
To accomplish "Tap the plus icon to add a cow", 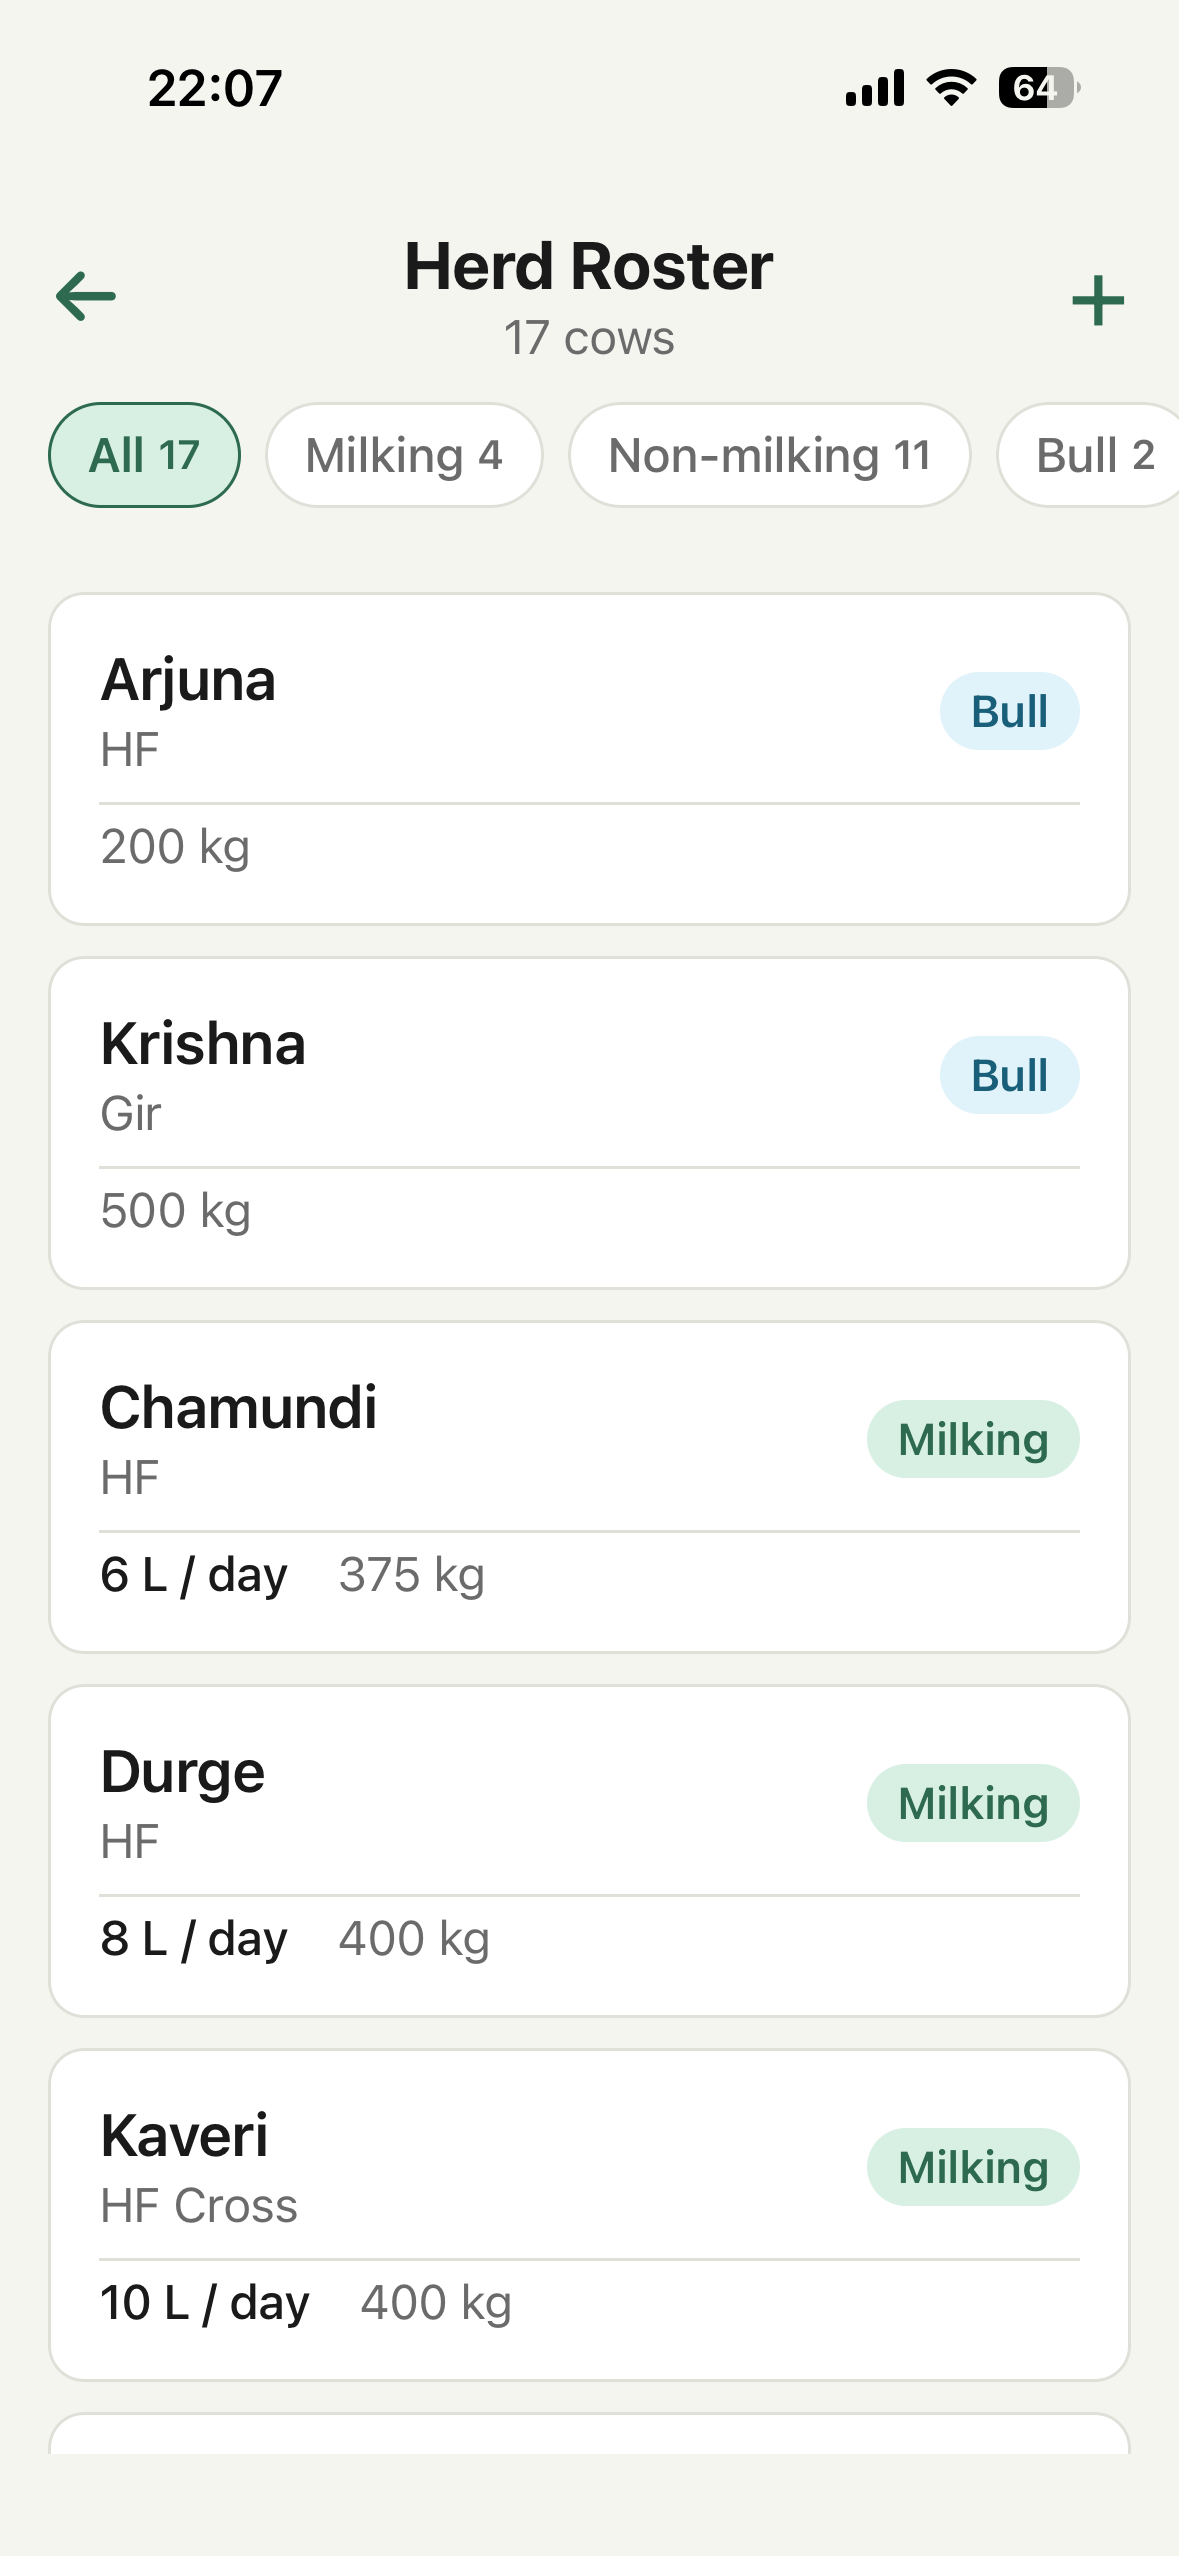I will (1097, 300).
